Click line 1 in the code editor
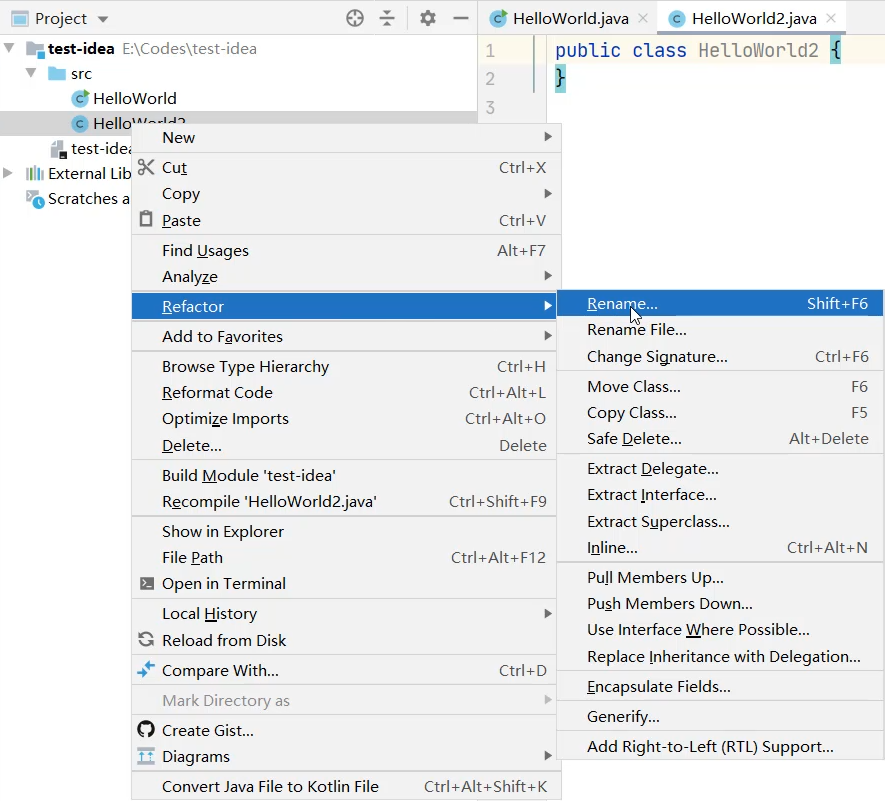The width and height of the screenshot is (885, 801). point(700,50)
